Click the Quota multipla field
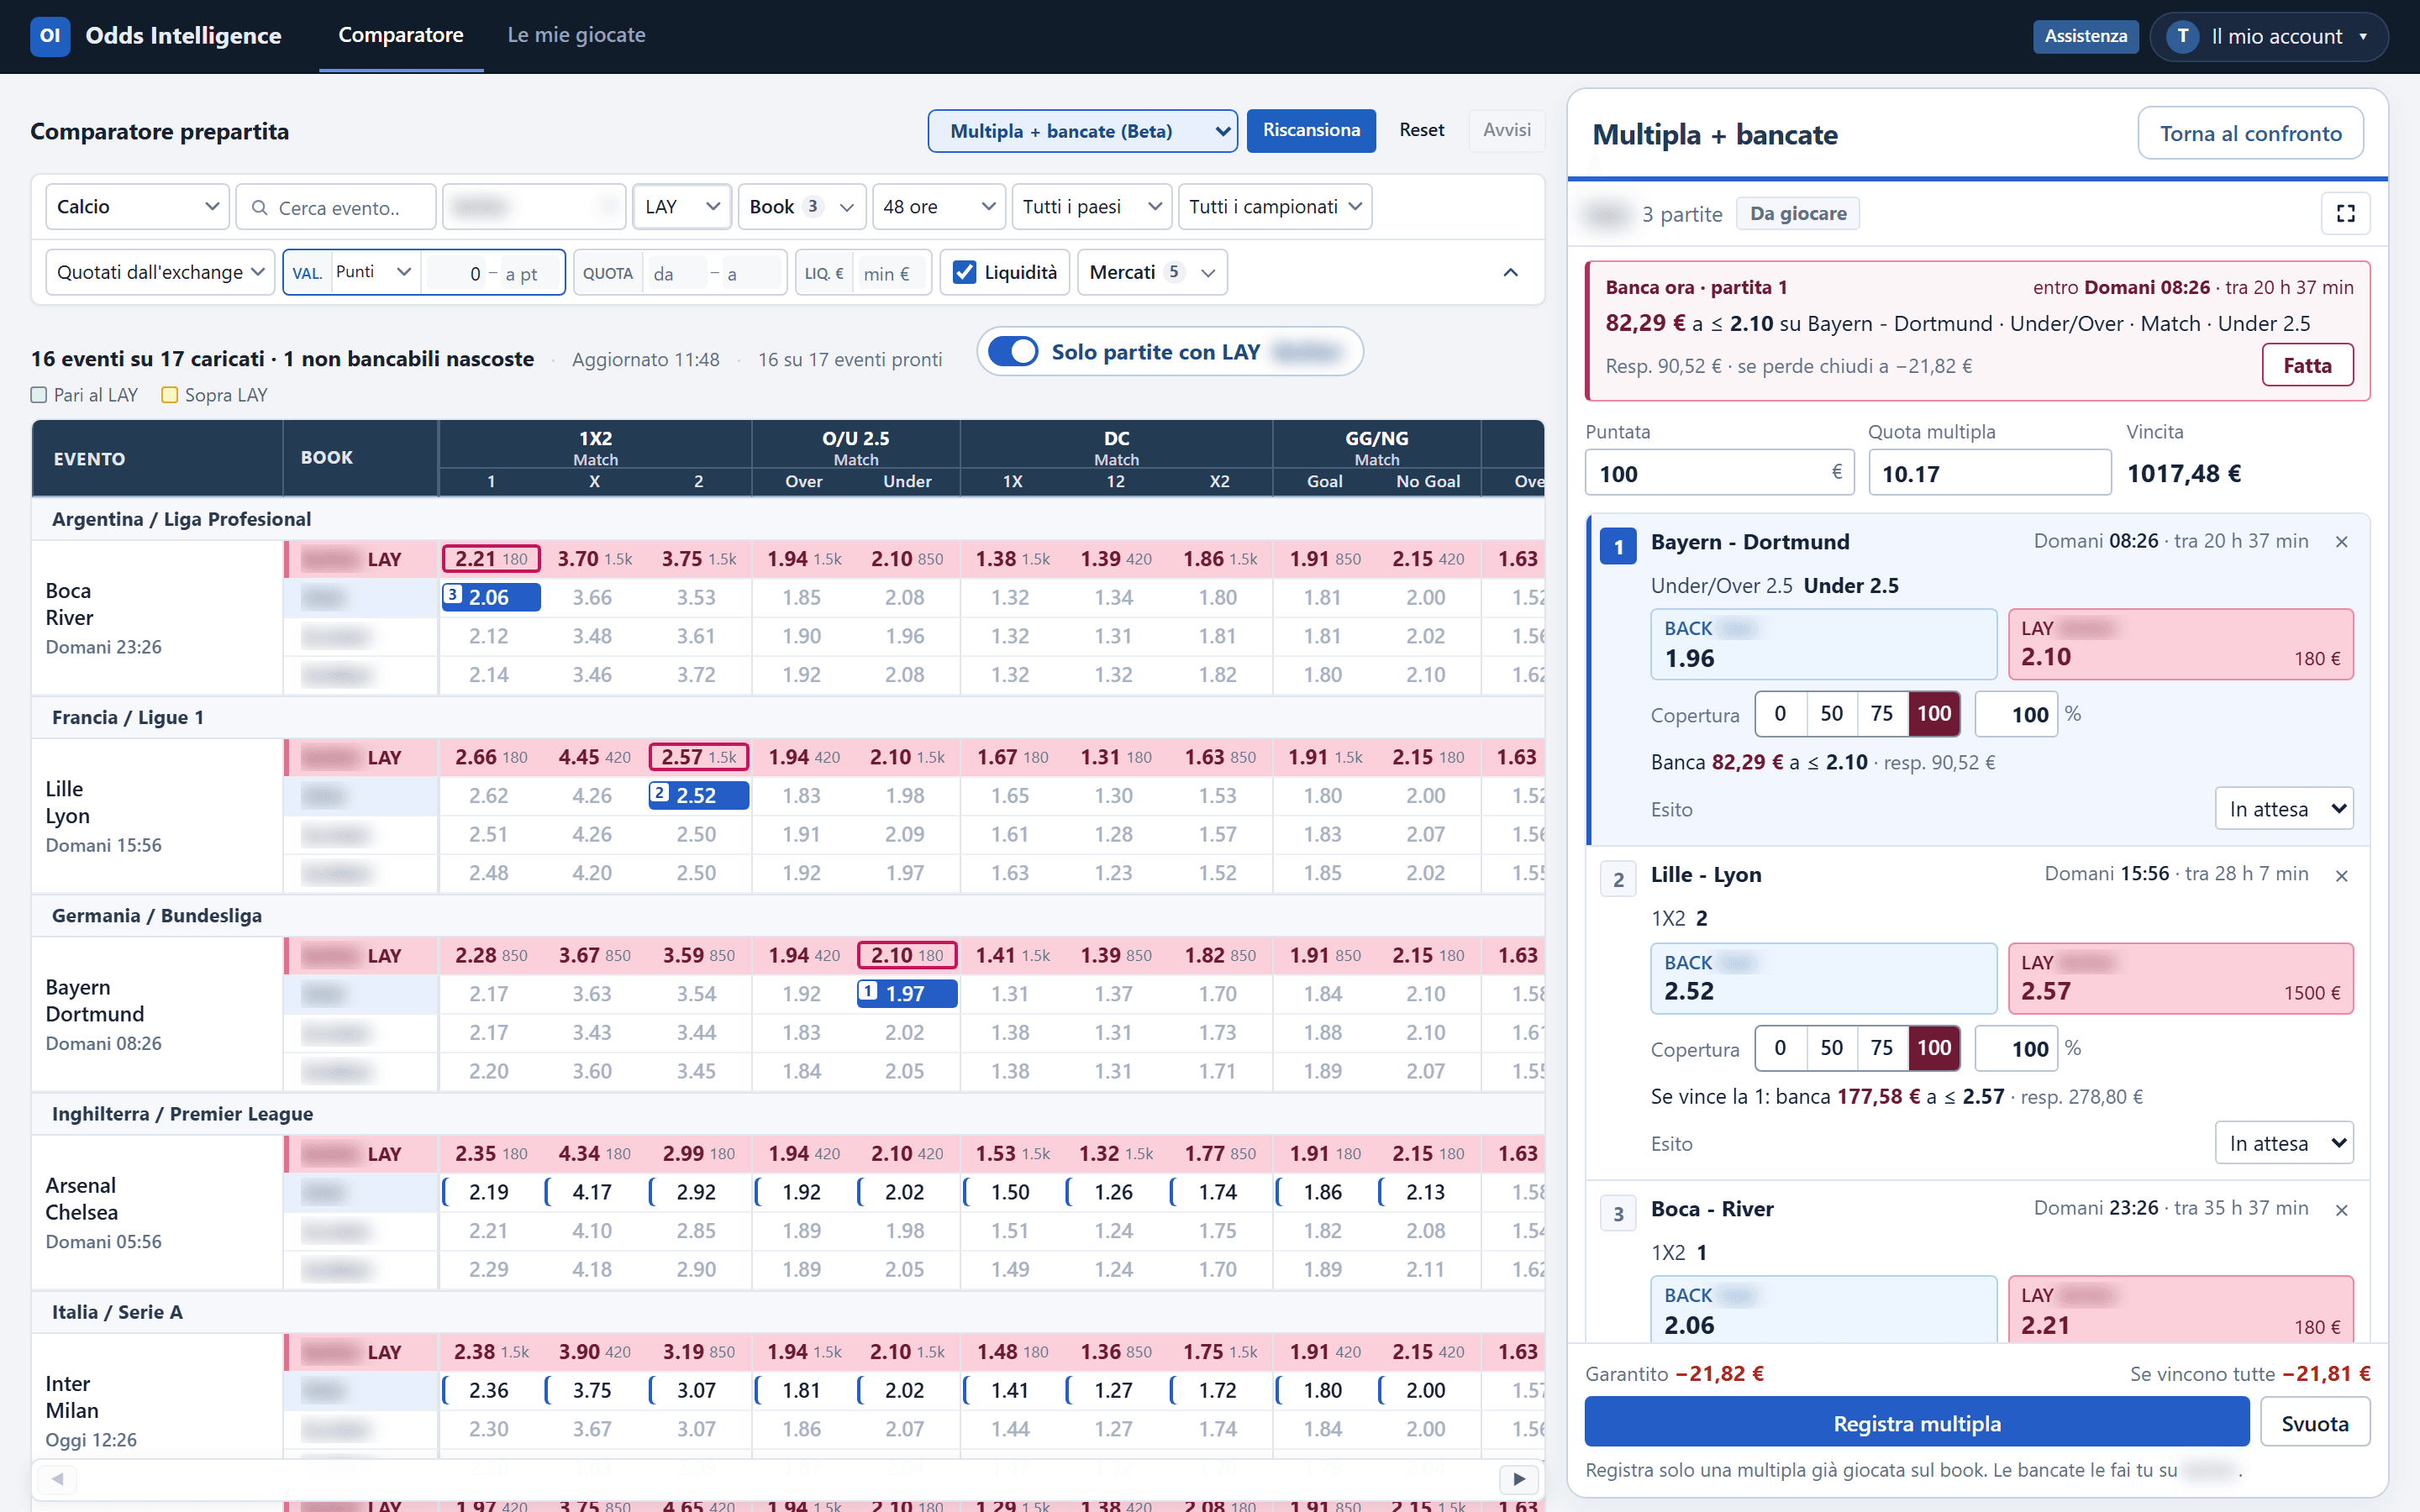Image resolution: width=2420 pixels, height=1512 pixels. tap(1989, 473)
